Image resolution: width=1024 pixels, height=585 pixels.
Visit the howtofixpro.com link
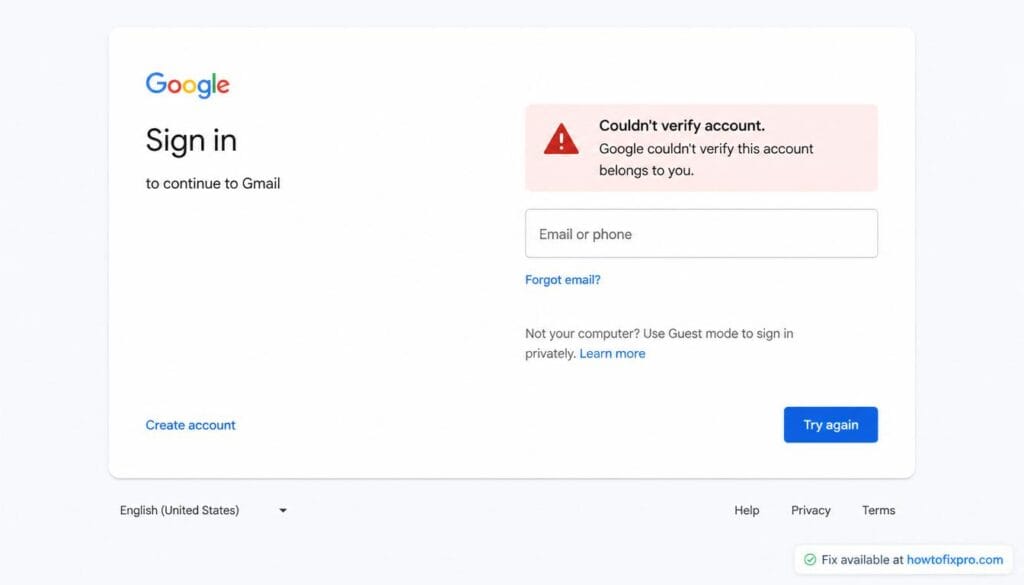(x=955, y=560)
